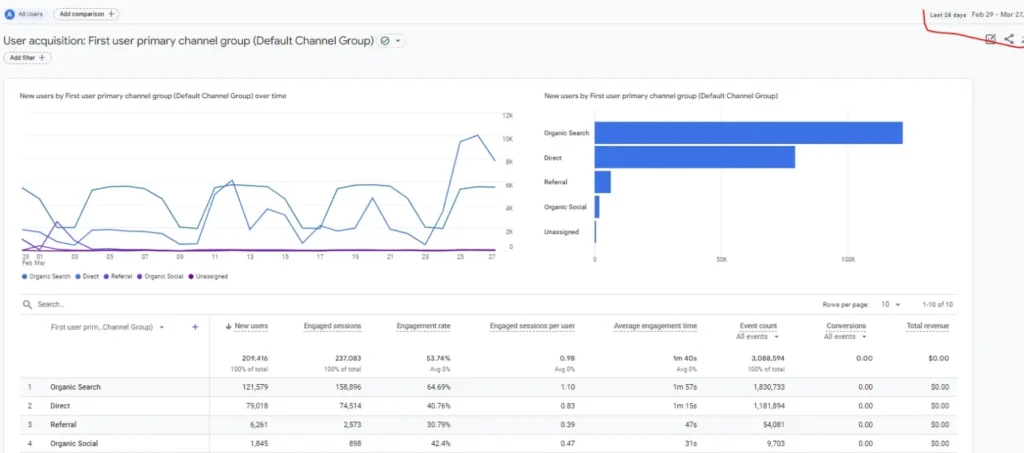Click the share report icon
The height and width of the screenshot is (453, 1024).
(1008, 39)
